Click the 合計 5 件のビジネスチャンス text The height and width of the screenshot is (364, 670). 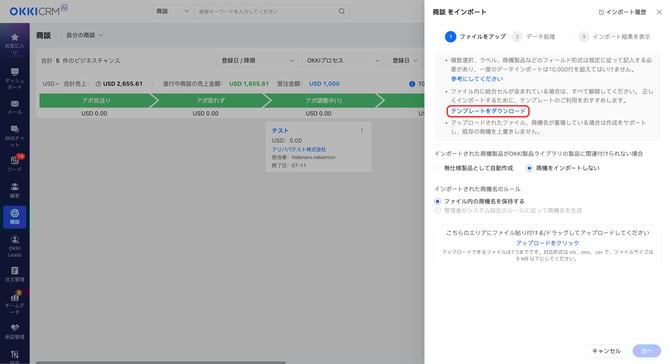[x=80, y=60]
